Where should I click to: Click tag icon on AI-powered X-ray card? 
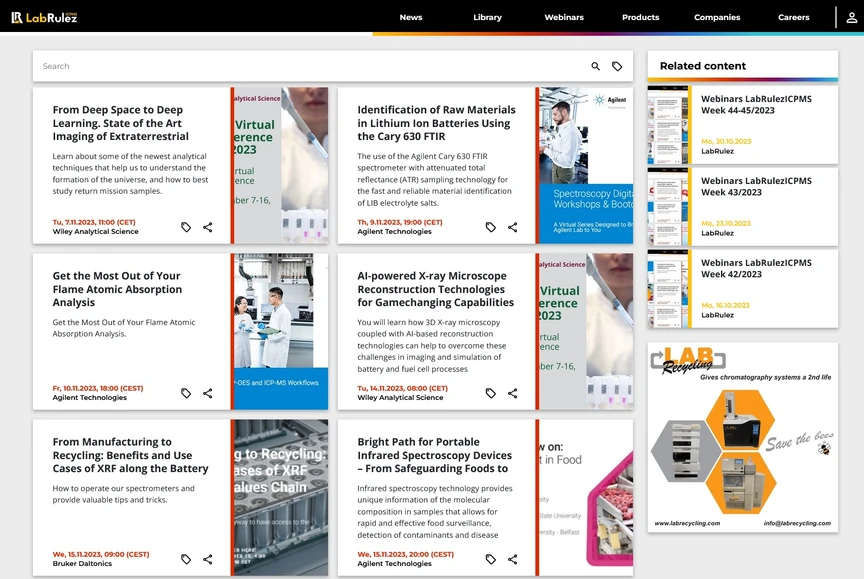[x=491, y=393]
